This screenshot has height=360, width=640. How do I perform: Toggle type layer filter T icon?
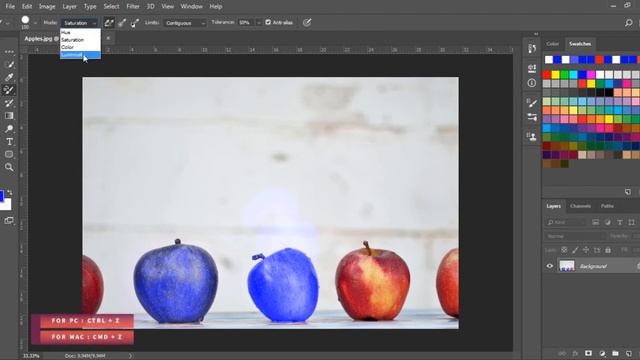pos(620,222)
